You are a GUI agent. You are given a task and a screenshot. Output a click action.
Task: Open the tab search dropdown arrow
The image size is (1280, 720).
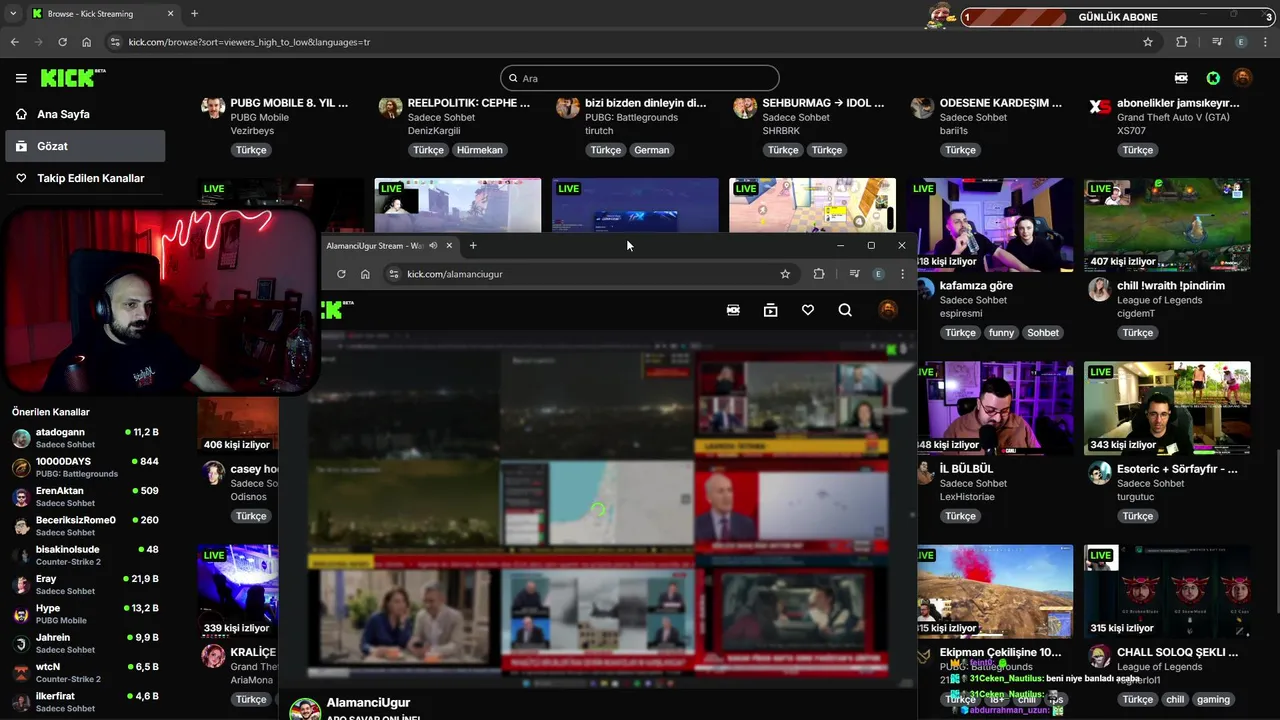point(12,14)
